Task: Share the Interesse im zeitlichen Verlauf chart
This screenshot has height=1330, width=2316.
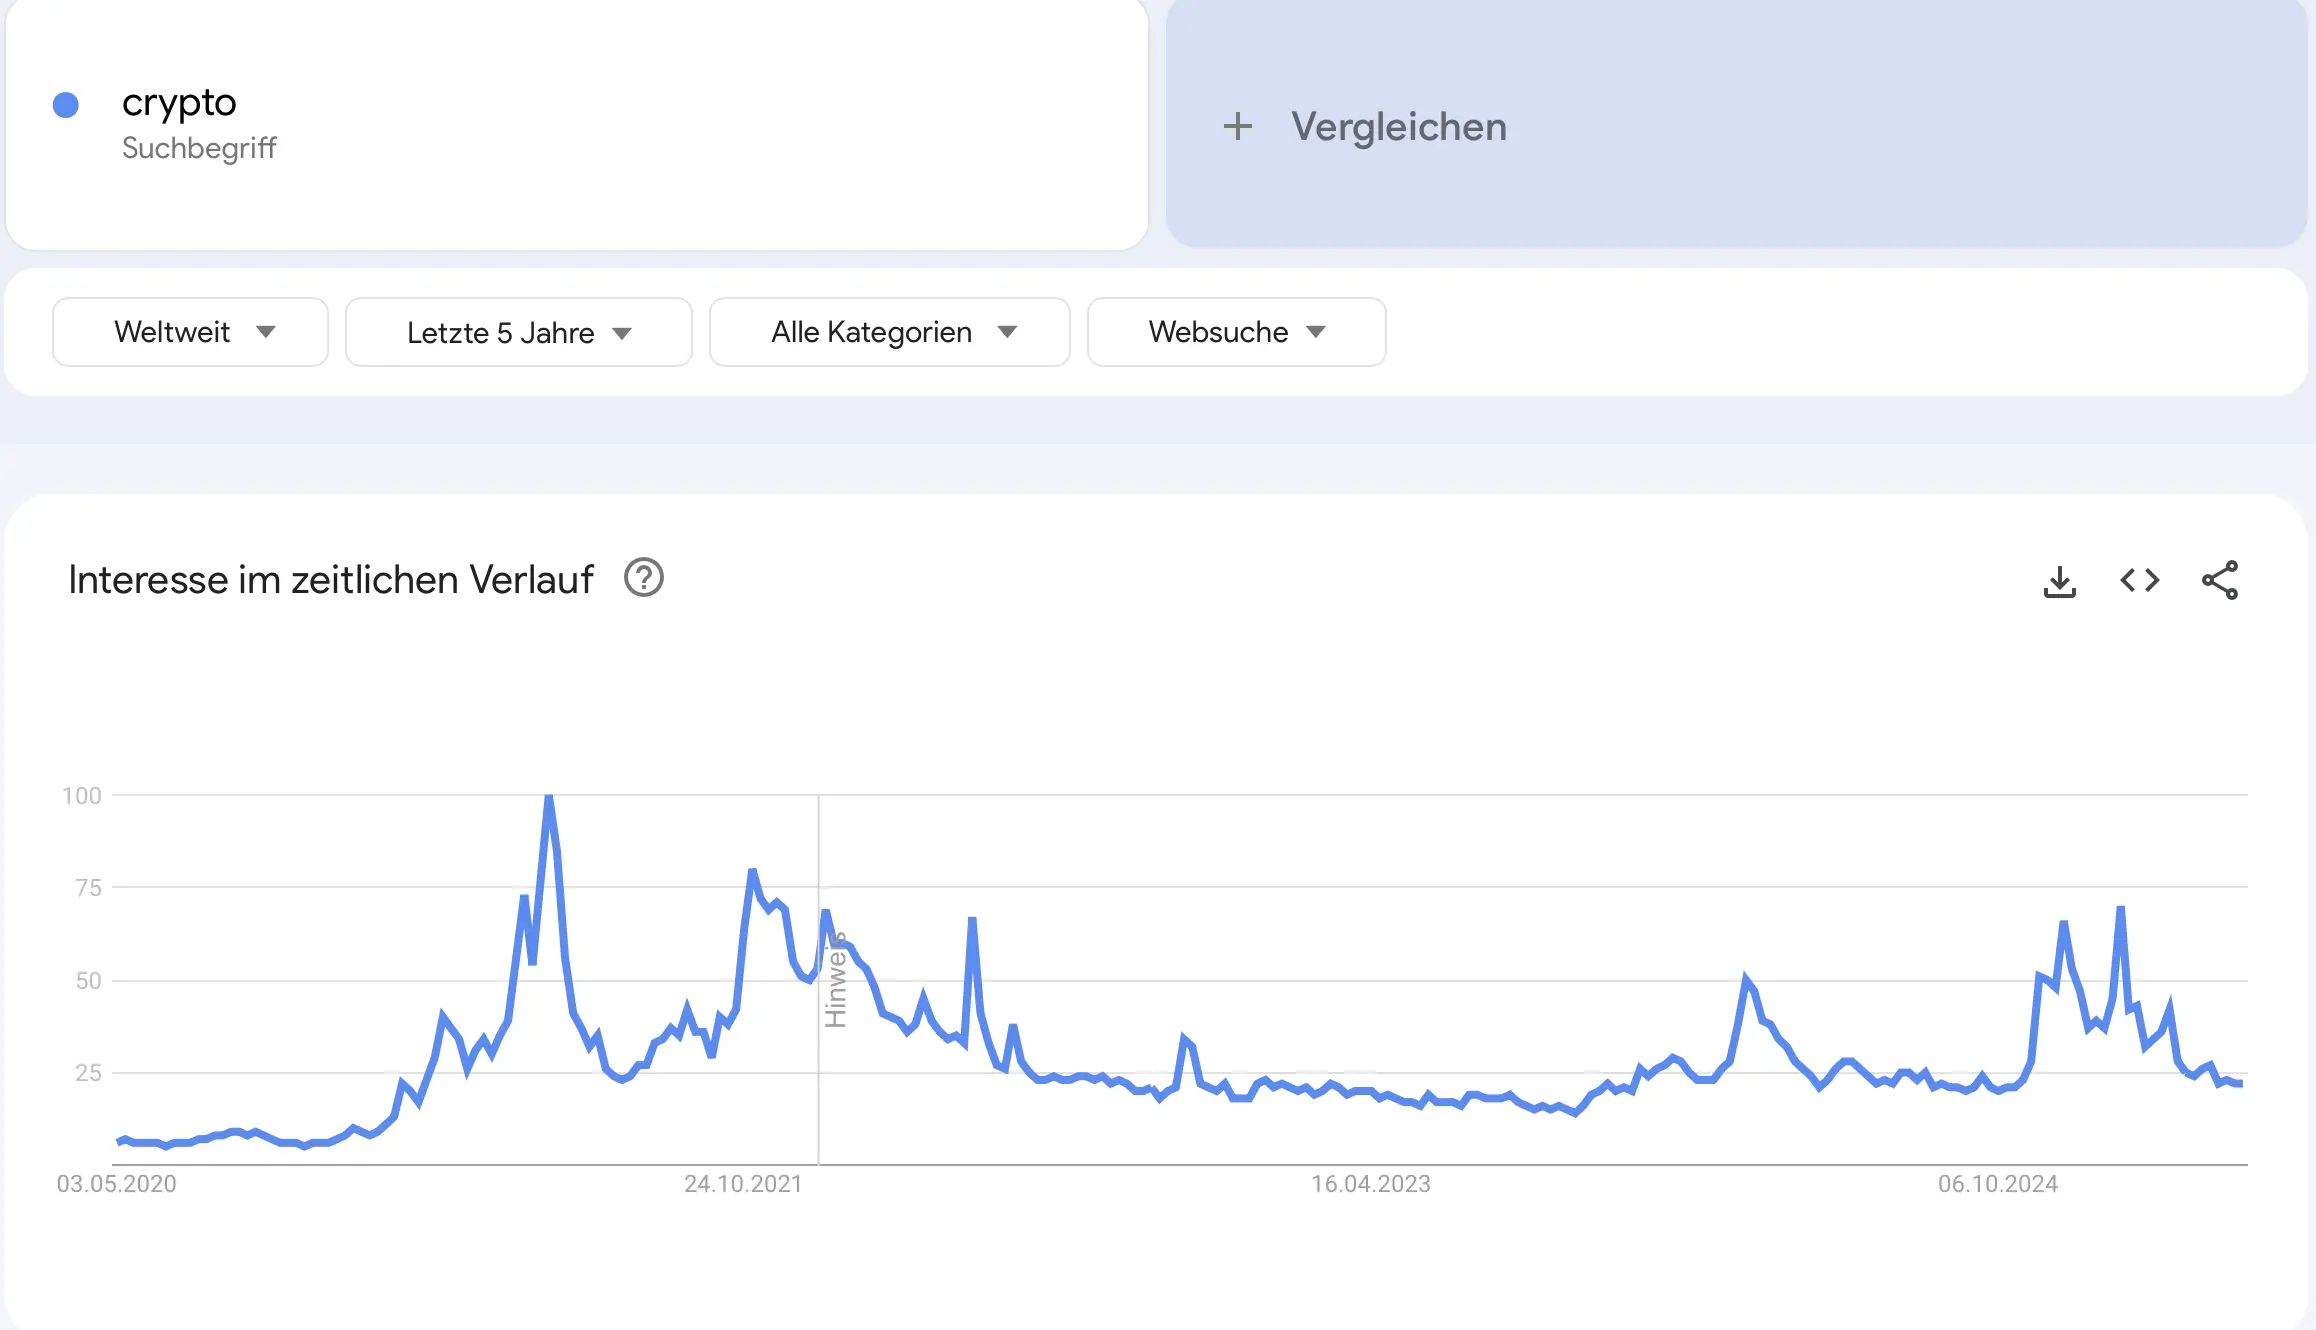Action: tap(2219, 580)
